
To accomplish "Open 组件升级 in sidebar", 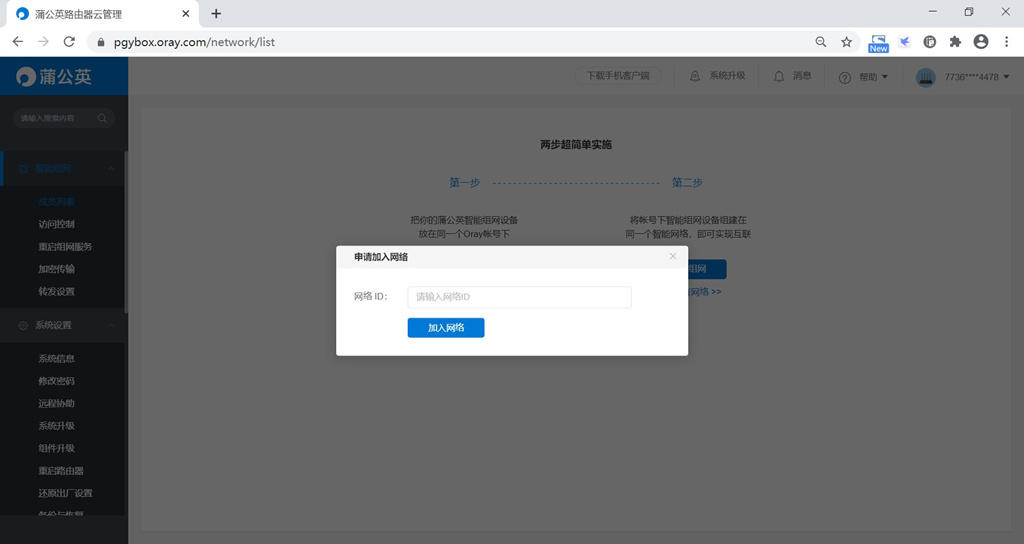I will 56,448.
